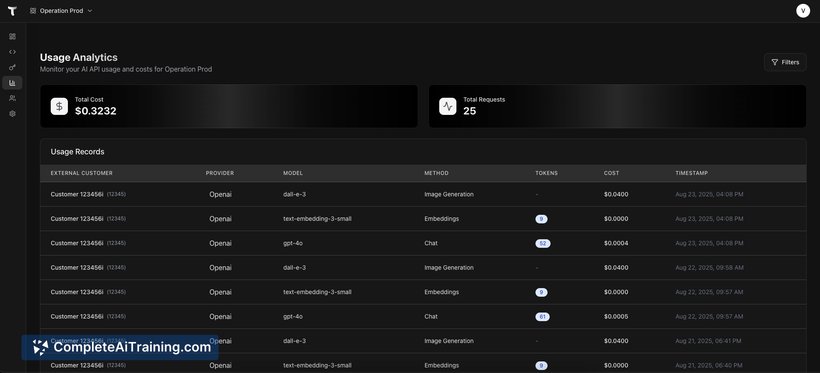Click Chat method in the $0.0004 row

point(431,243)
